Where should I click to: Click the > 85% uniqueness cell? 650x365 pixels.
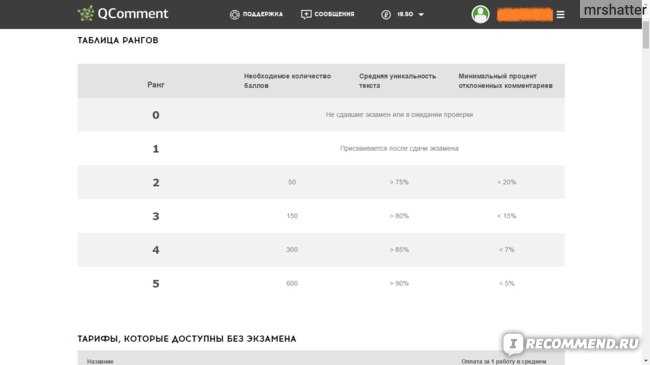[x=399, y=250]
